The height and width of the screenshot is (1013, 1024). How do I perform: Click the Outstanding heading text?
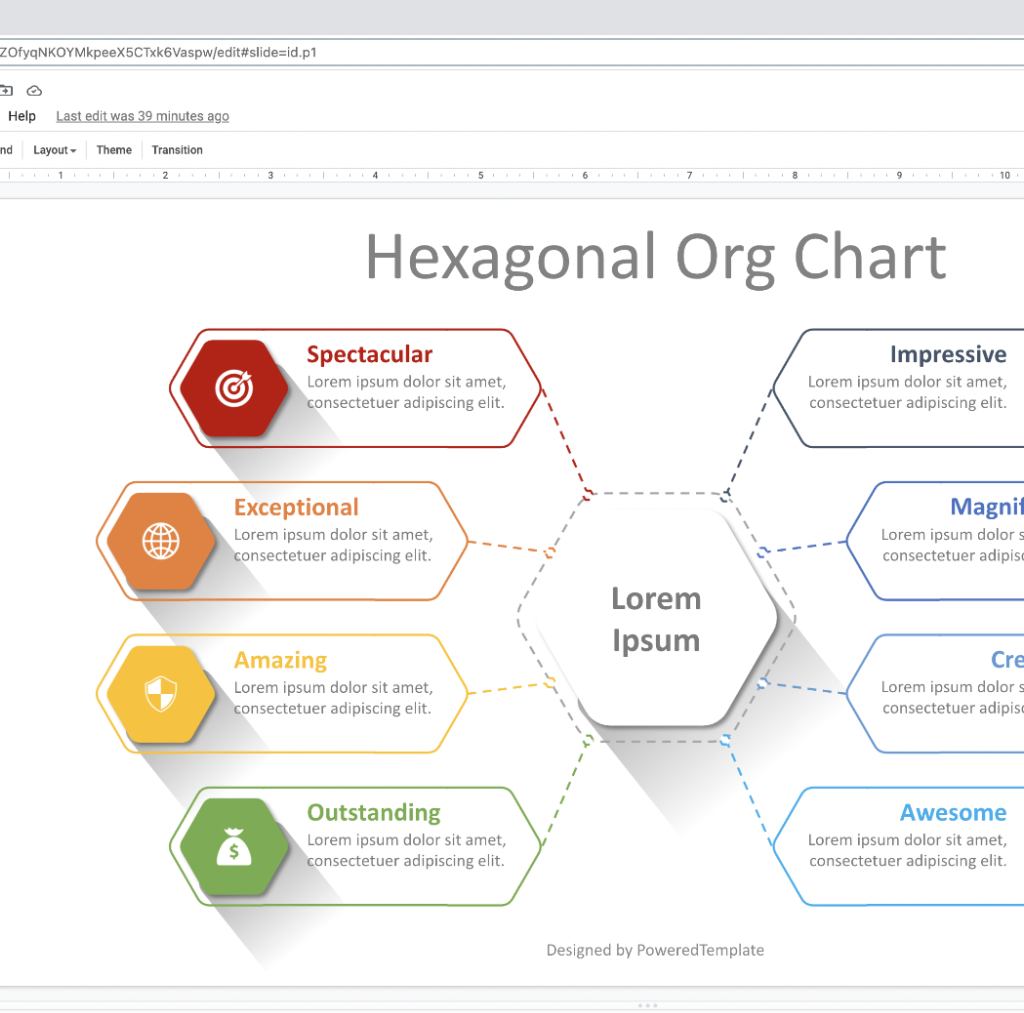tap(373, 812)
